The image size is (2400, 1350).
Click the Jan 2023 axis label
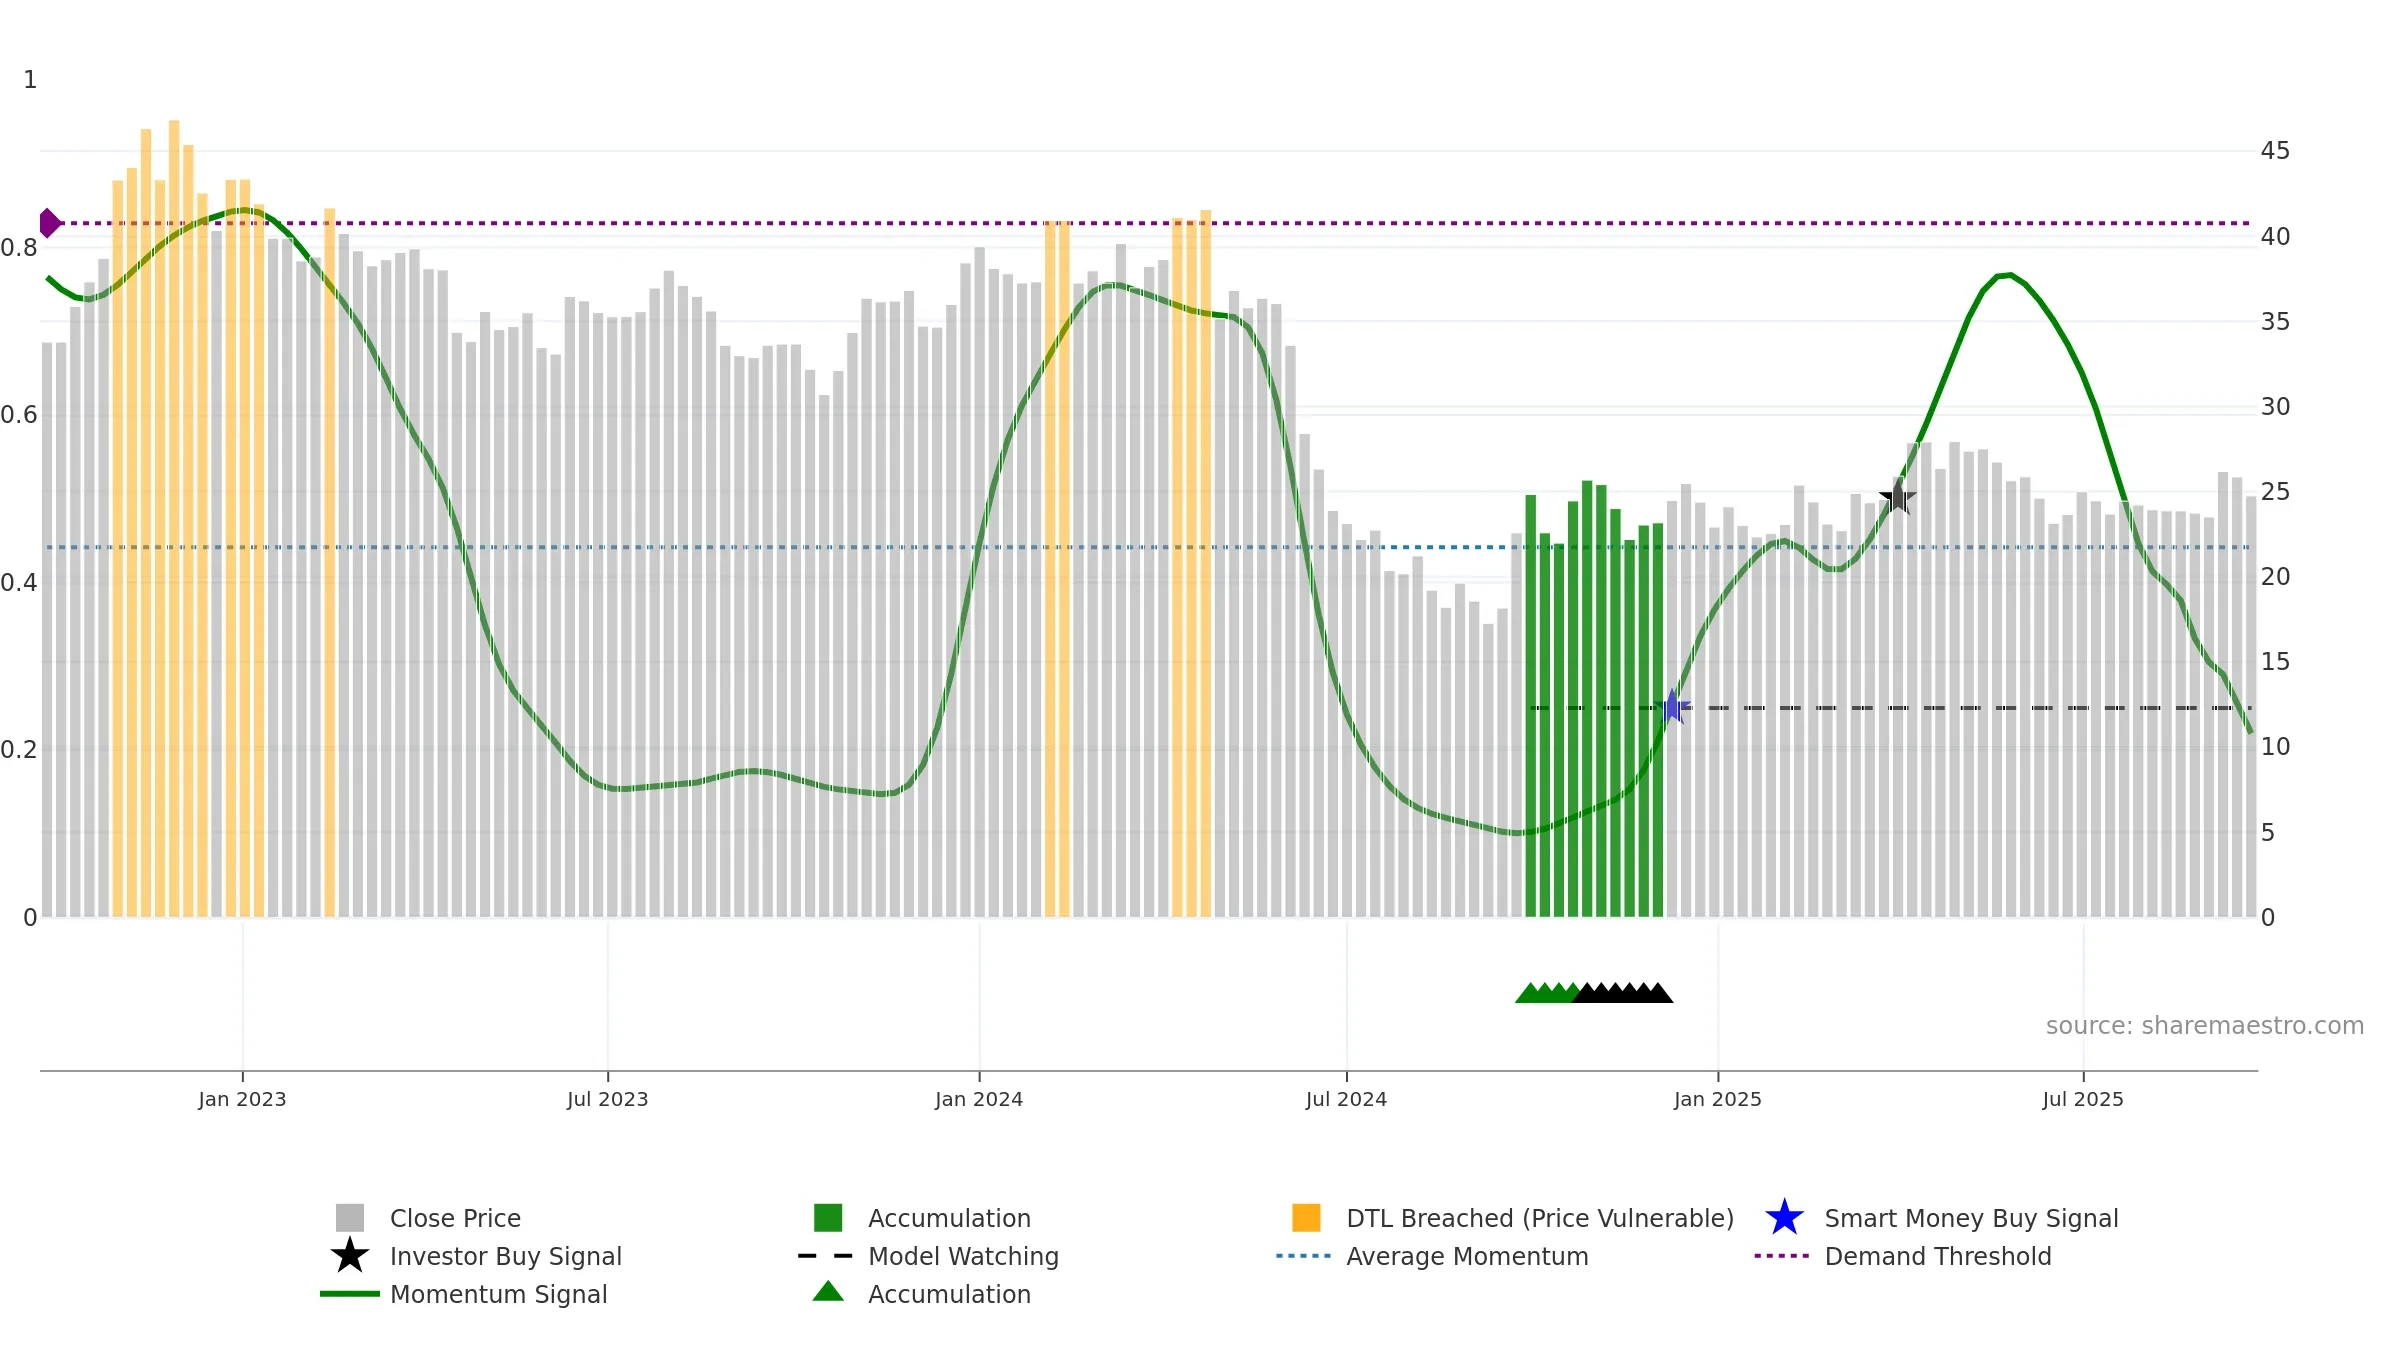(x=242, y=1099)
